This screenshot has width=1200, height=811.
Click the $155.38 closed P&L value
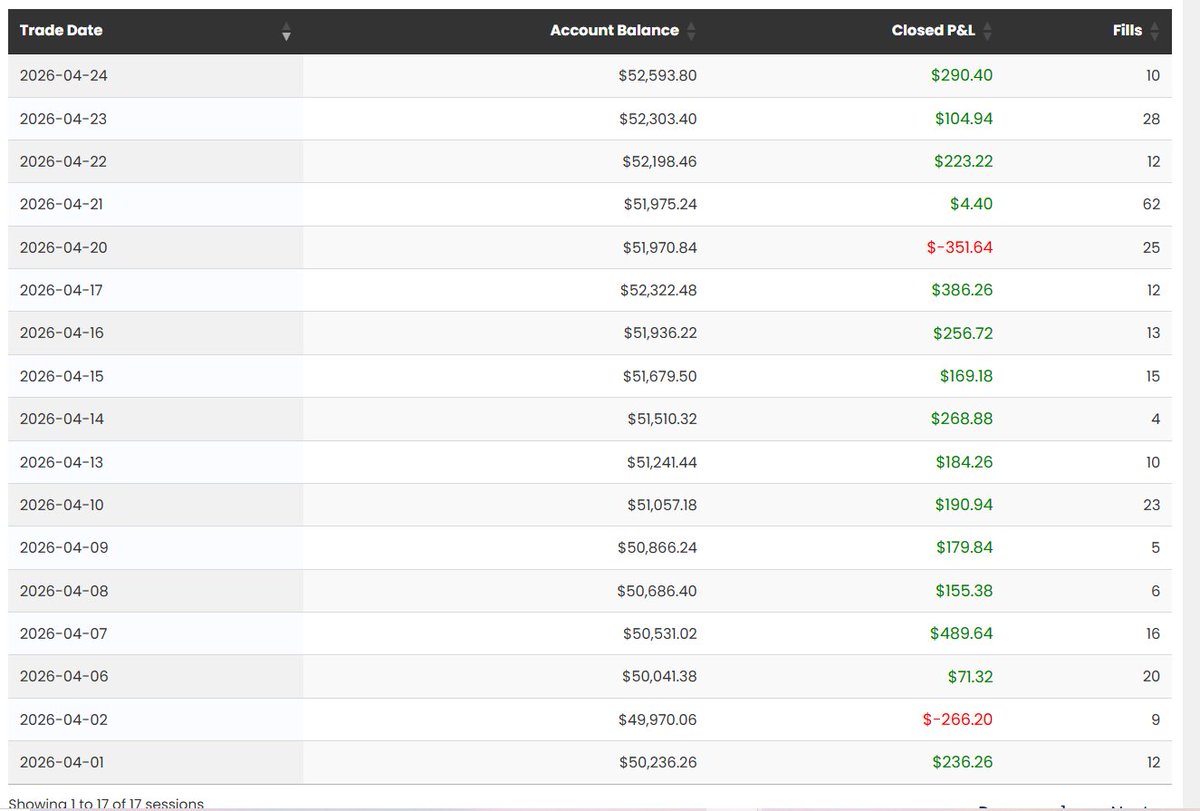pyautogui.click(x=965, y=592)
